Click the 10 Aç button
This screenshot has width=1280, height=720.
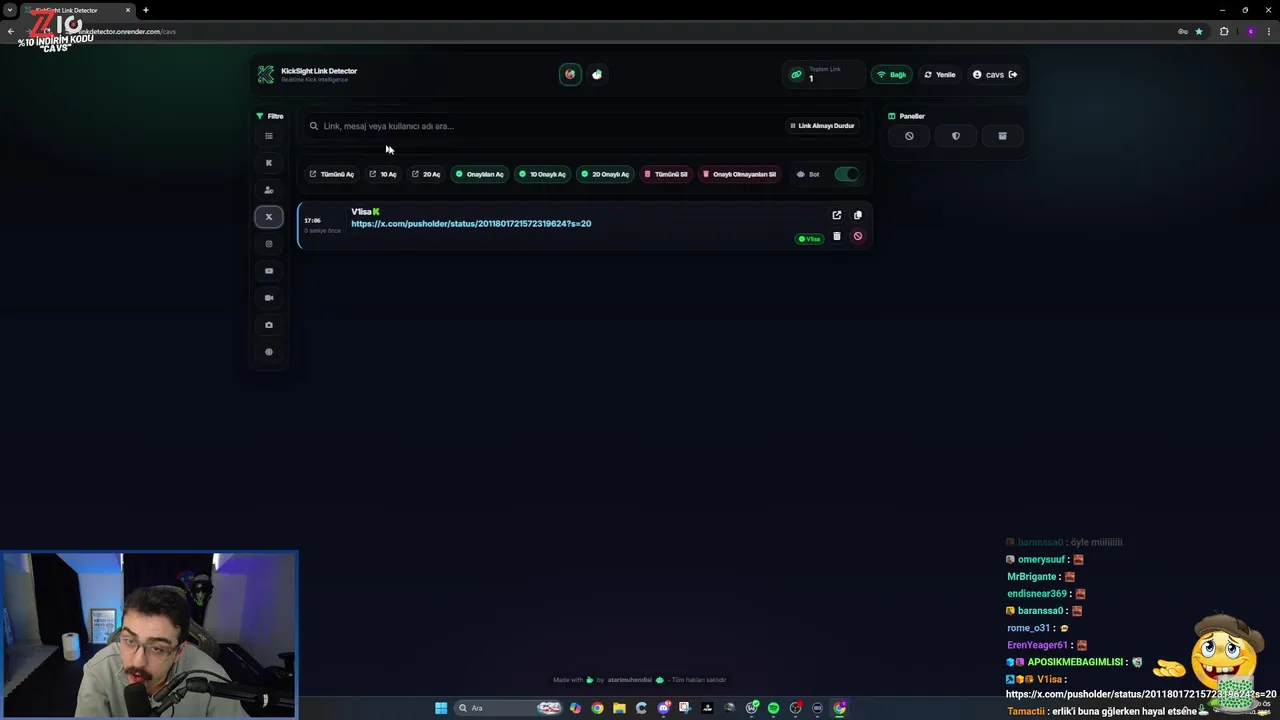coord(383,174)
